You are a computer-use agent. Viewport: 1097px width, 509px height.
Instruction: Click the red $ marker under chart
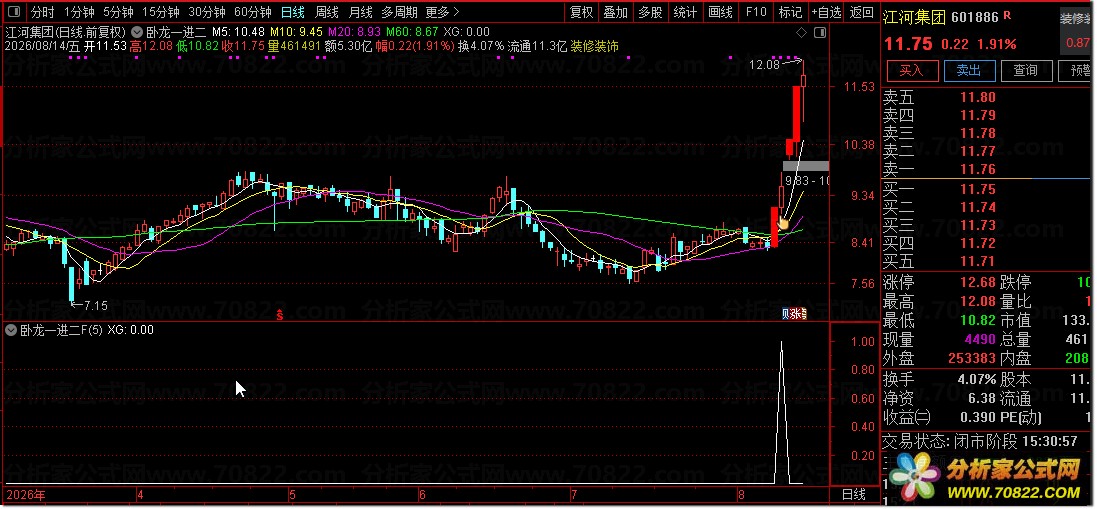(280, 315)
